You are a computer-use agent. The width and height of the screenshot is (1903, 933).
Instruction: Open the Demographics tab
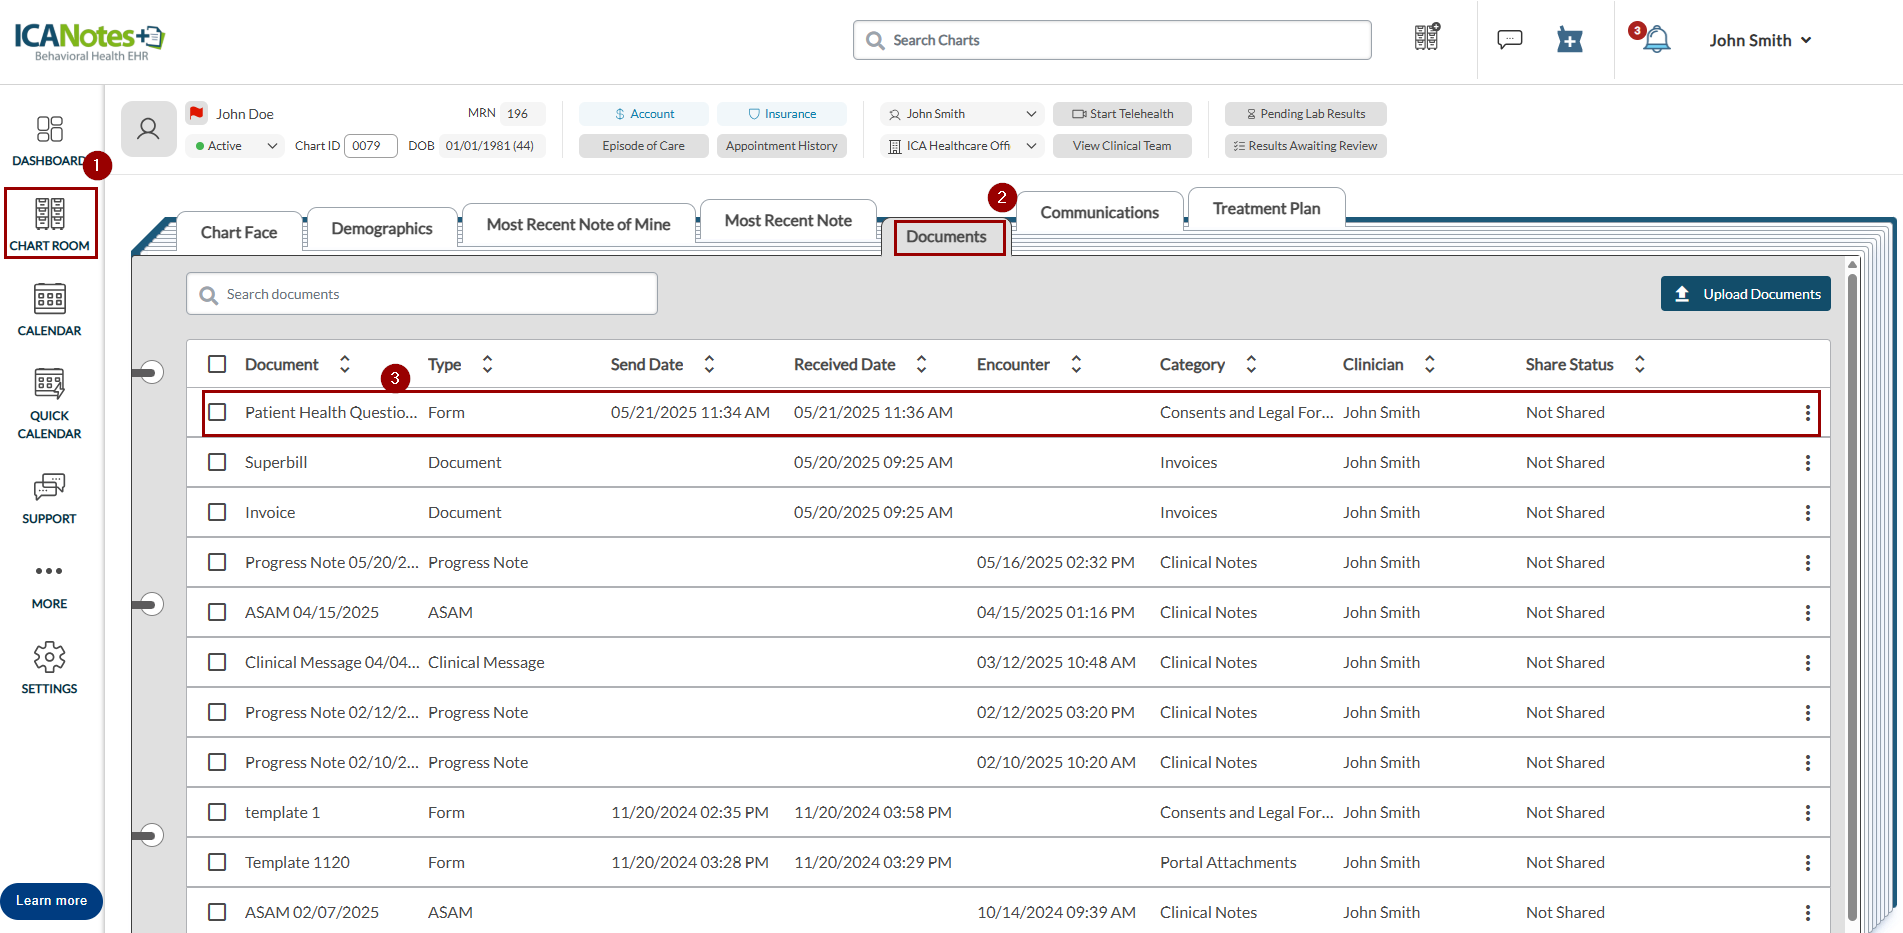tap(381, 229)
